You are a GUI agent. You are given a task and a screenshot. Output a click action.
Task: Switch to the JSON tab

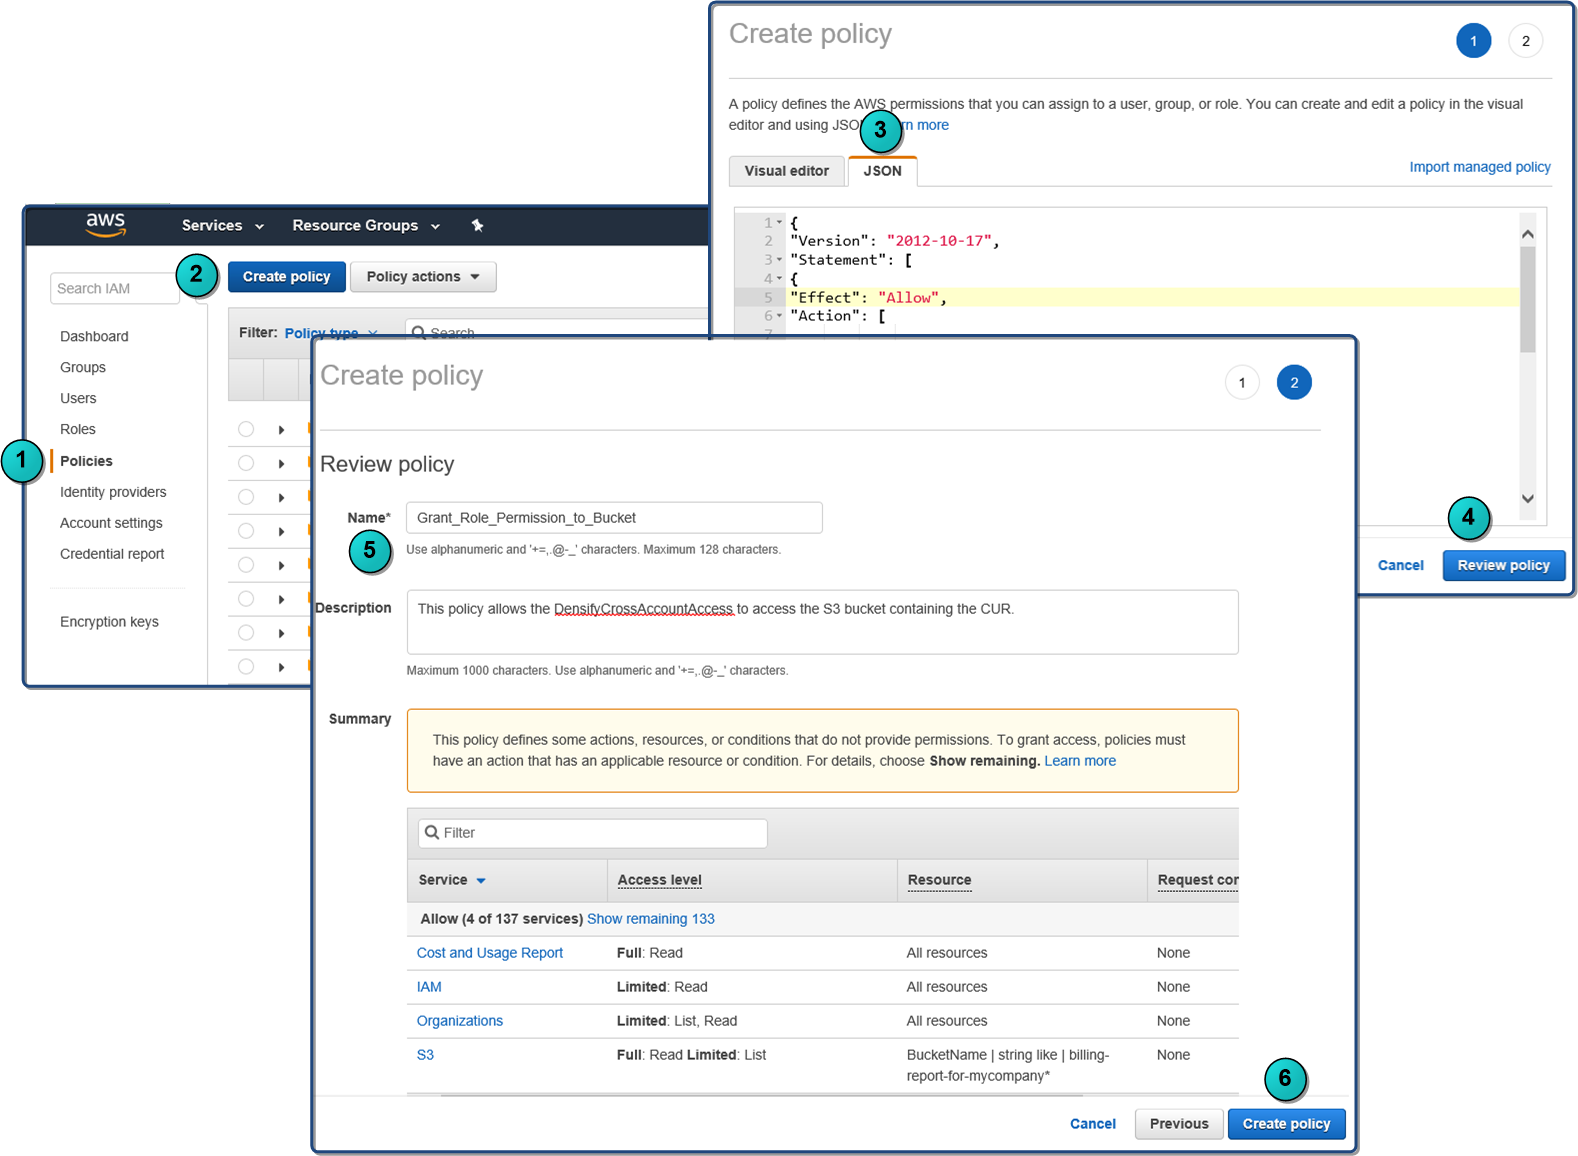(x=882, y=171)
